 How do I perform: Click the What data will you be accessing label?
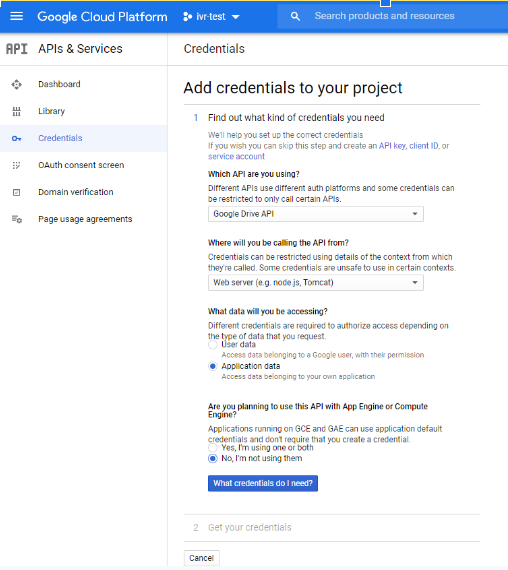click(x=268, y=312)
